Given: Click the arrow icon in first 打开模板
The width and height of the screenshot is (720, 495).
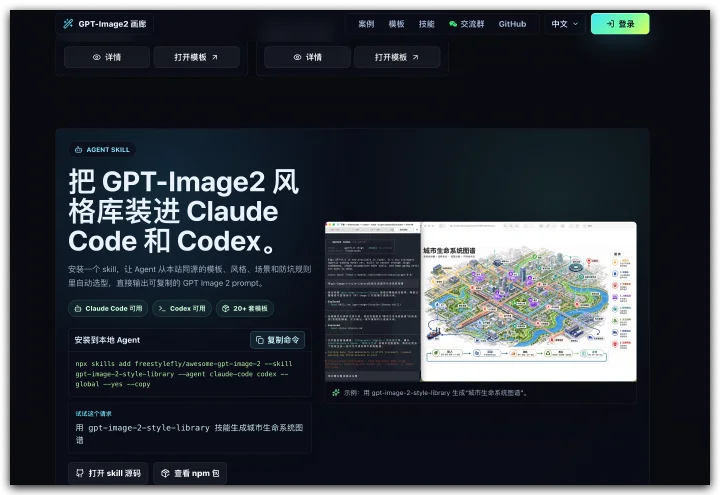Looking at the screenshot, I should click(215, 57).
